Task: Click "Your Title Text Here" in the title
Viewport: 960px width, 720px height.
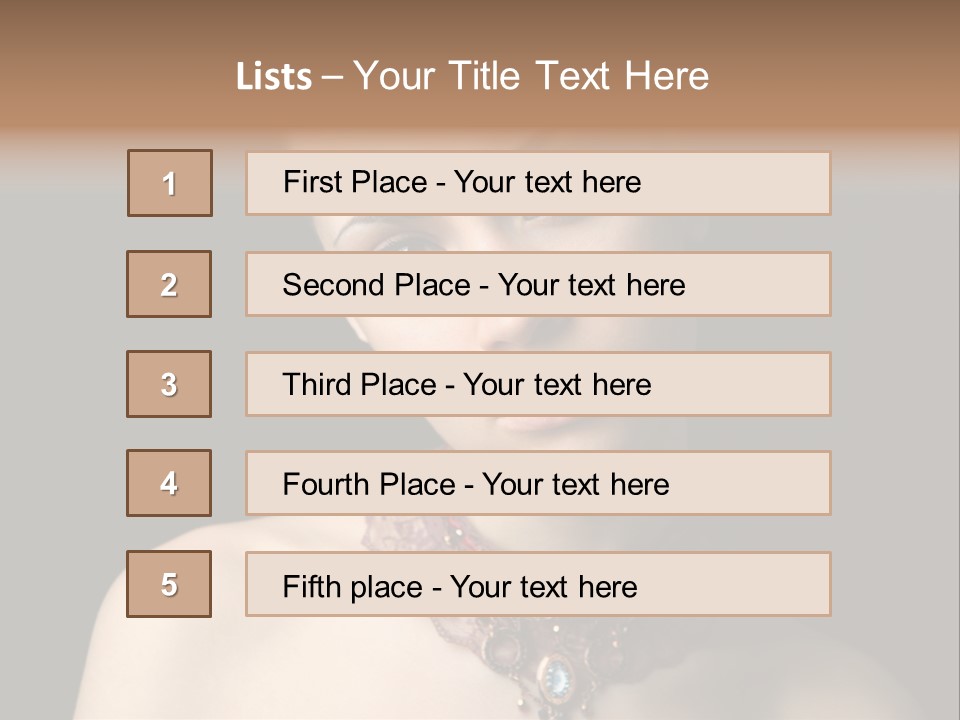Action: [531, 77]
